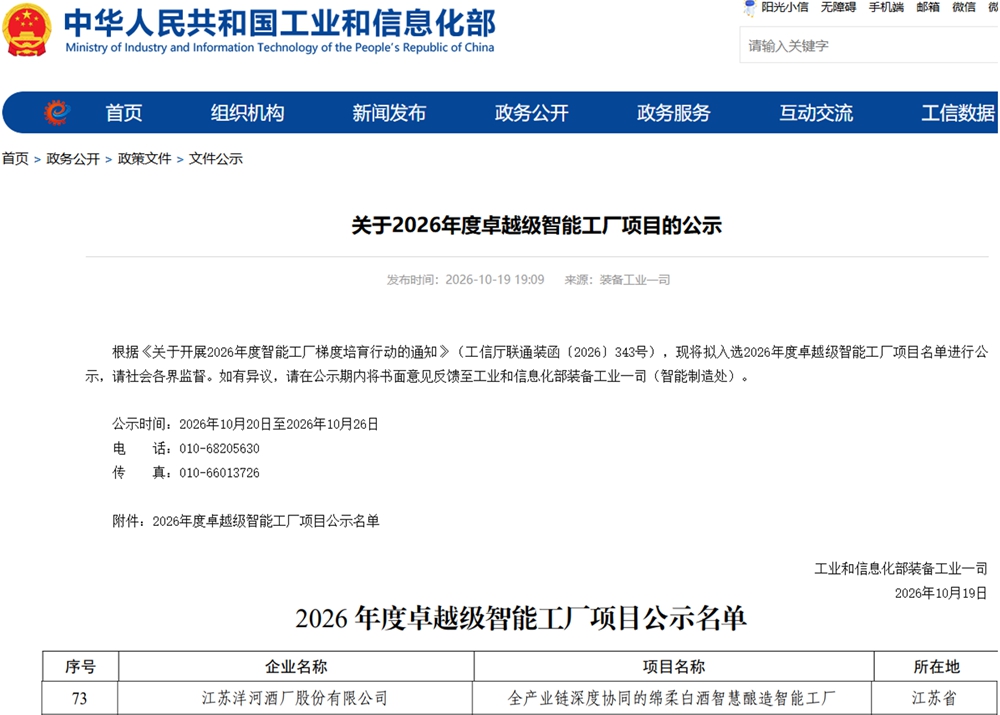Screen dimensions: 1000x715
Task: Click table cell with number 73
Action: point(80,698)
